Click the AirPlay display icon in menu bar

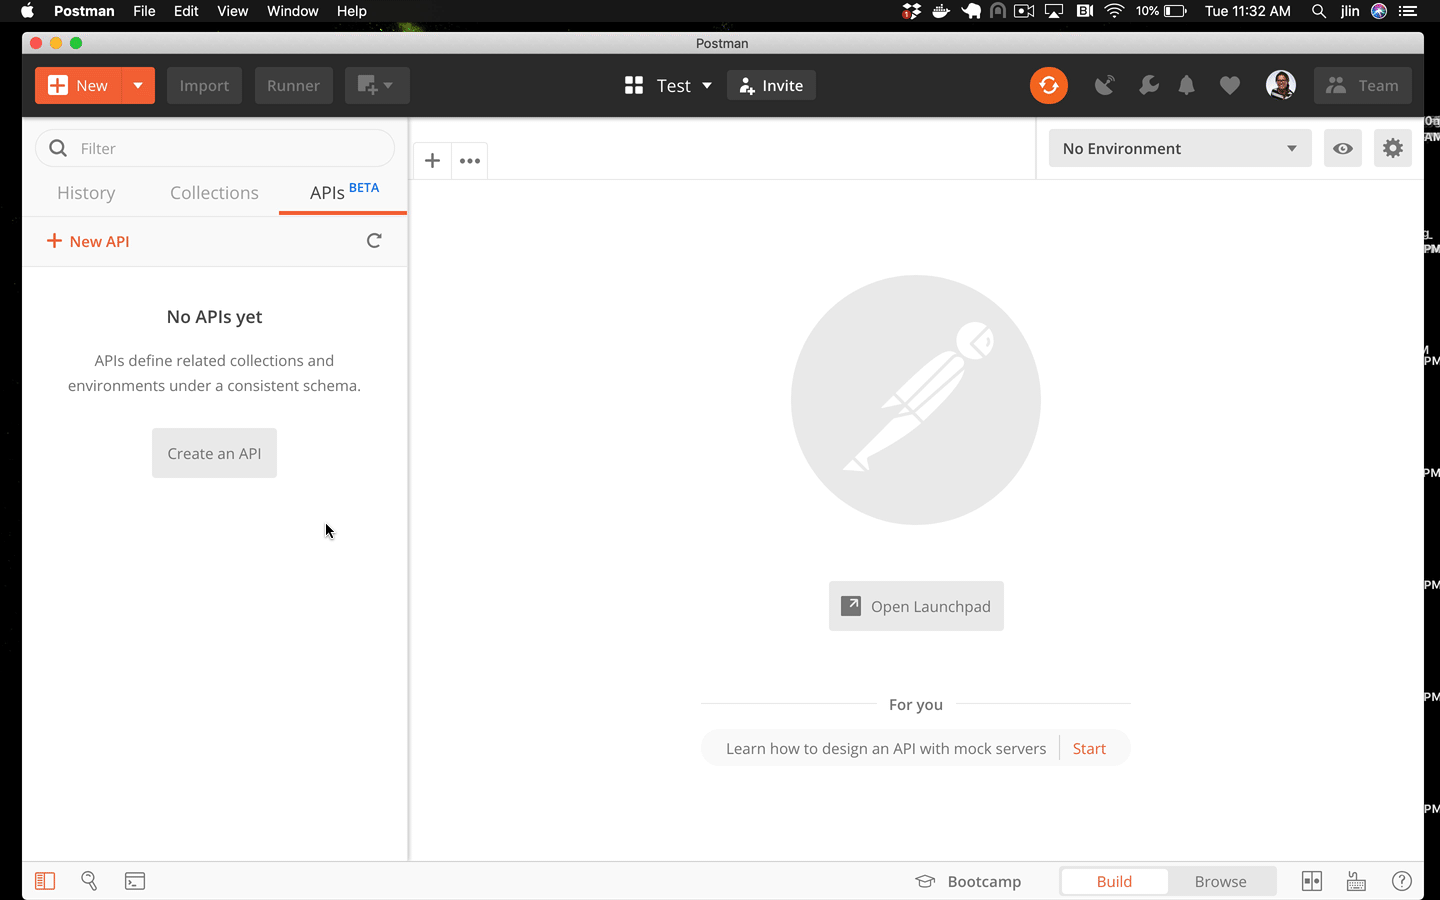[x=1054, y=11]
